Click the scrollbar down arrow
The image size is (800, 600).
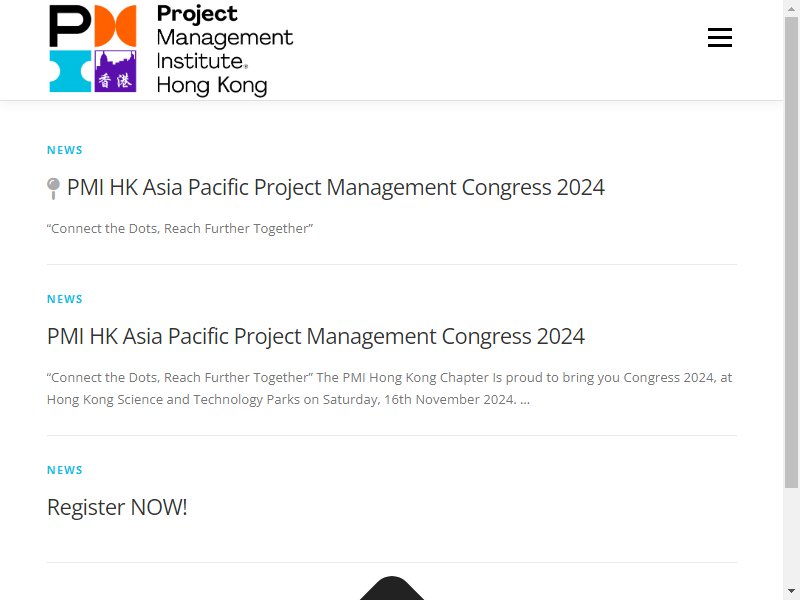click(x=791, y=592)
